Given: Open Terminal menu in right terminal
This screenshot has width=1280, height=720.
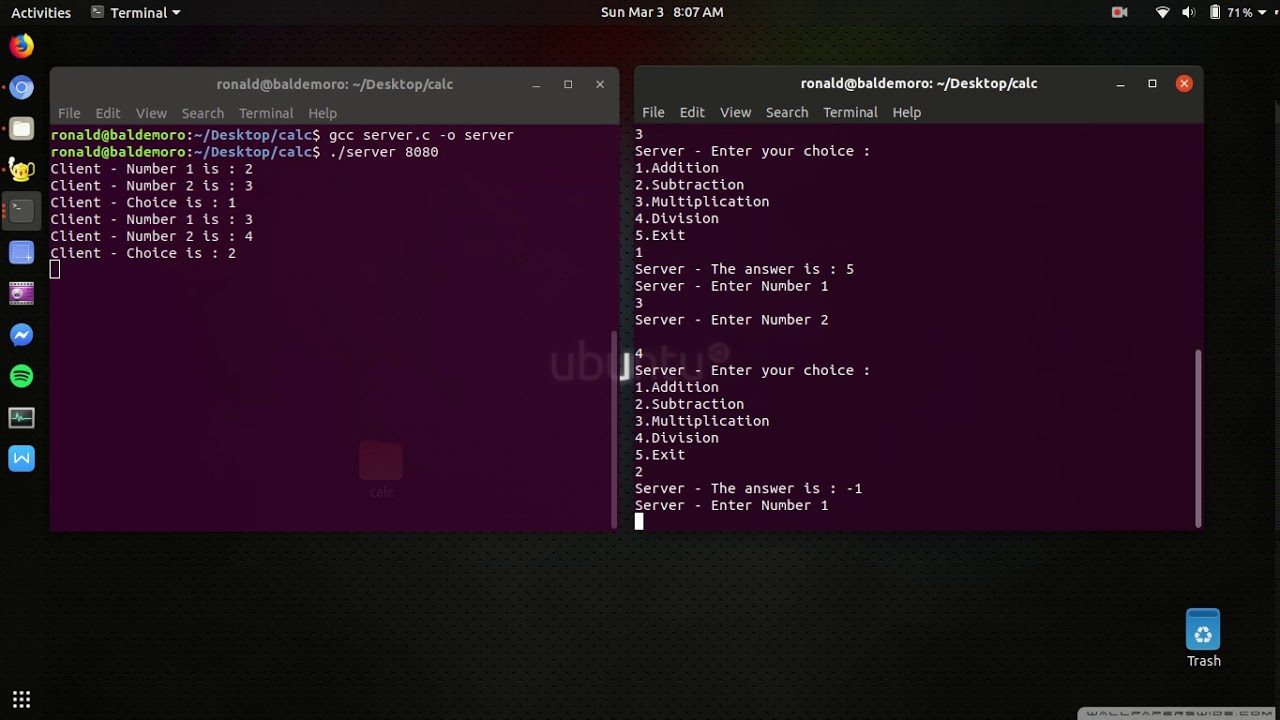Looking at the screenshot, I should [850, 112].
